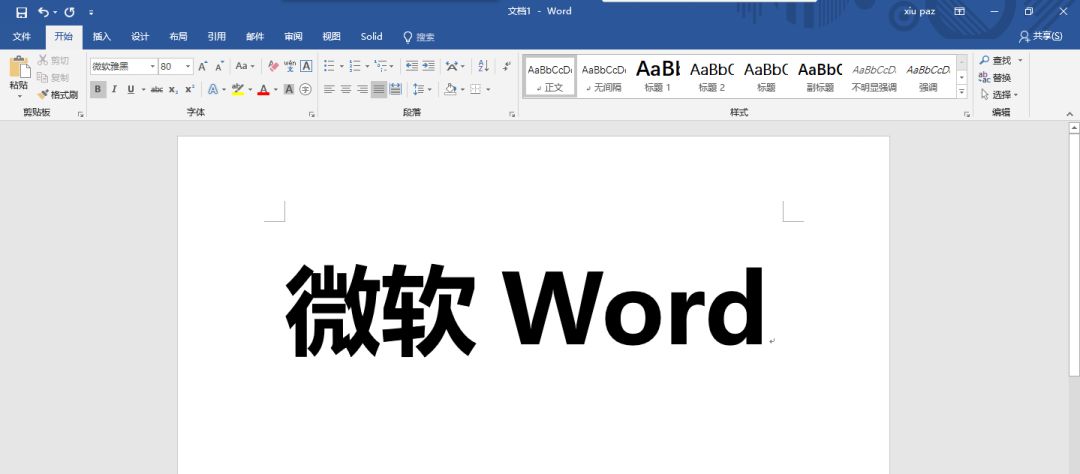Expand the styles gallery with the more arrow

click(962, 92)
